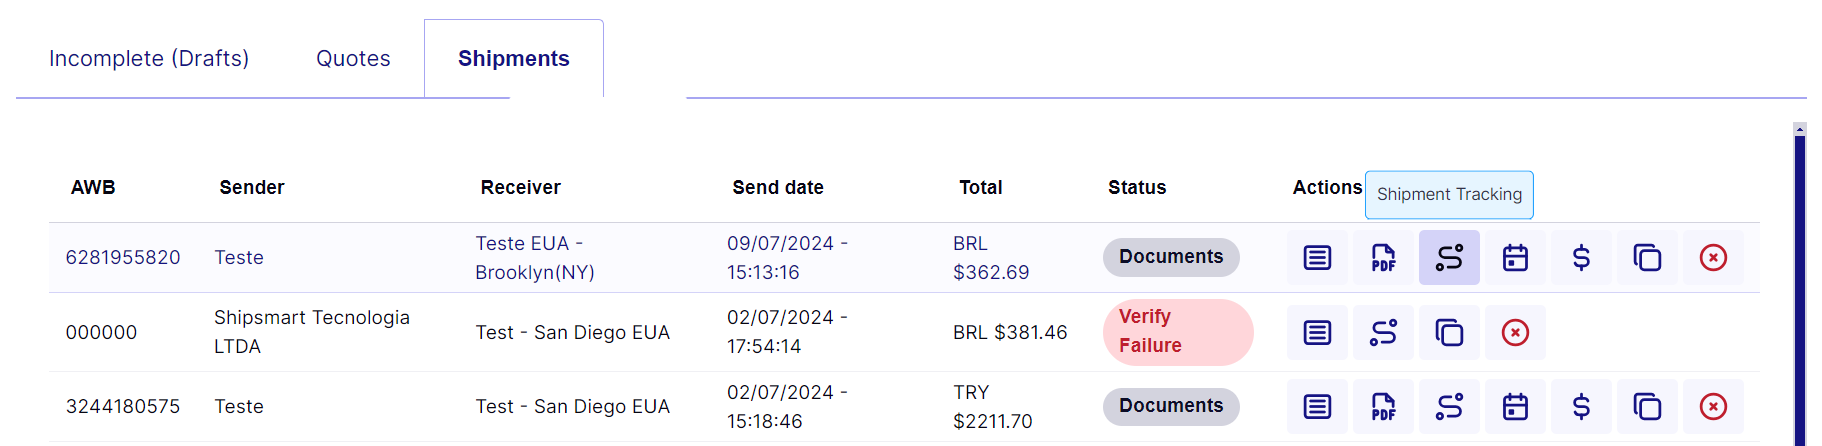Screen dimensions: 1822x446
Task: Open details icon for shipment 000000
Action: 1317,332
